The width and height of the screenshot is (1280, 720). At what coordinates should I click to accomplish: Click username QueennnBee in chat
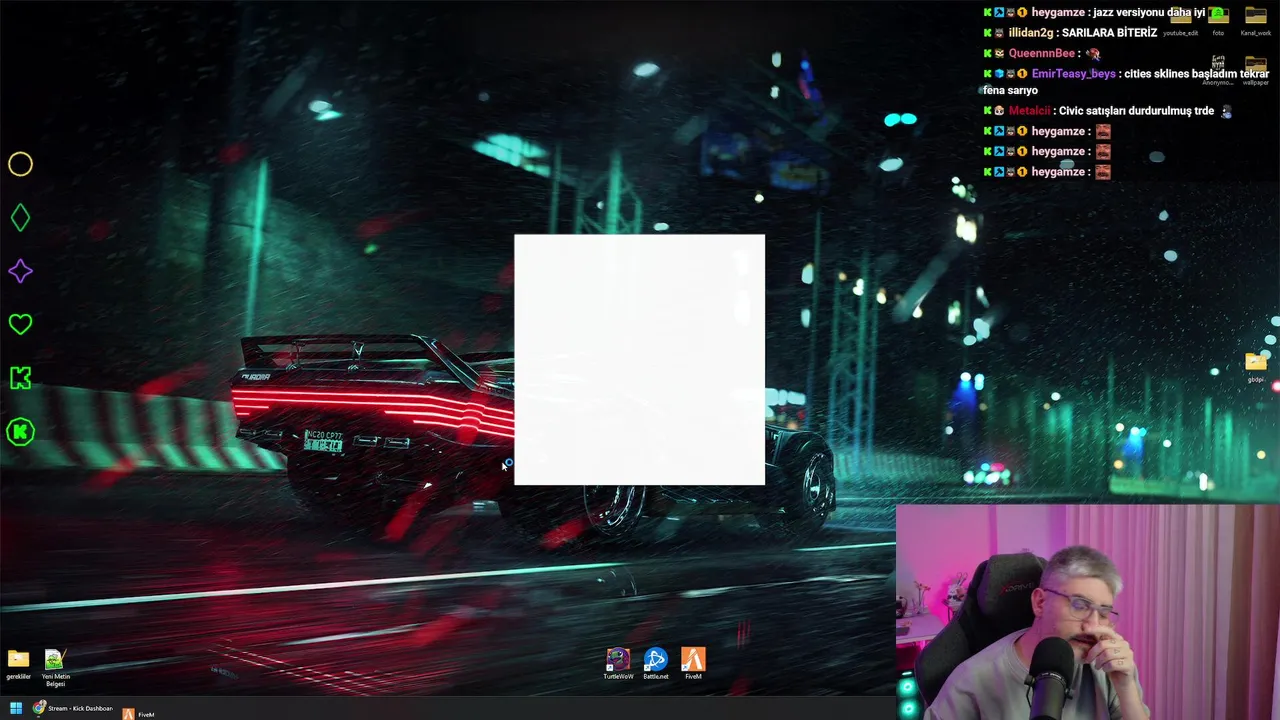point(1041,53)
